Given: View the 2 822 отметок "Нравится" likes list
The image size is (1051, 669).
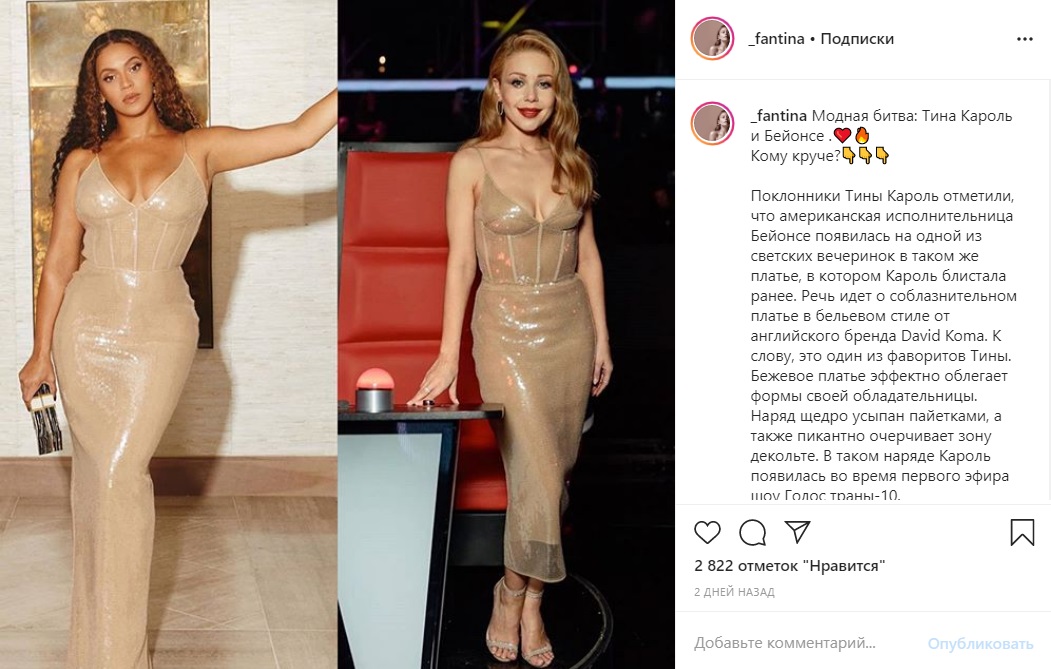Looking at the screenshot, I should tap(790, 566).
